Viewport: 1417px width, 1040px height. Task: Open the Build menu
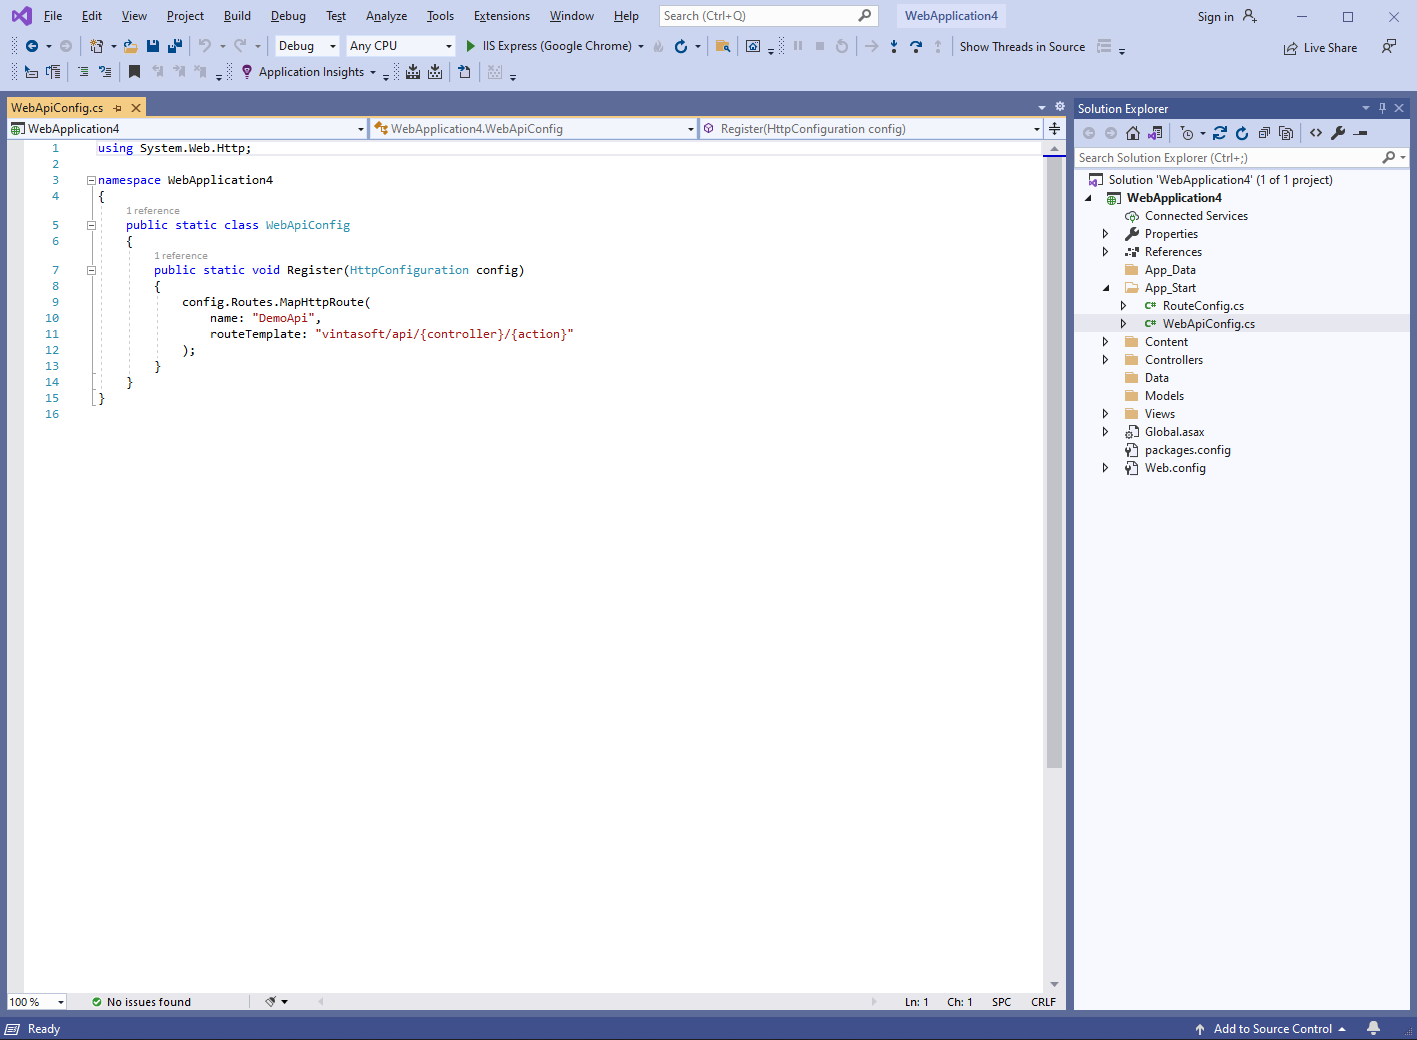(x=237, y=16)
